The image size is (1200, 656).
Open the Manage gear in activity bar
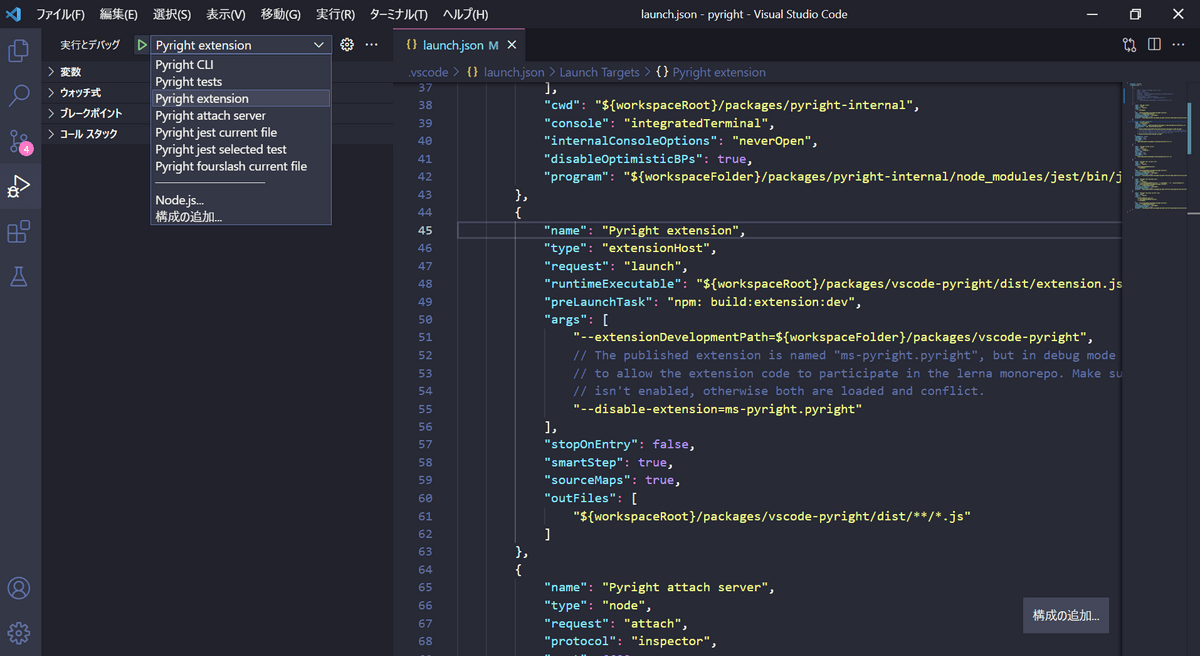coord(19,633)
